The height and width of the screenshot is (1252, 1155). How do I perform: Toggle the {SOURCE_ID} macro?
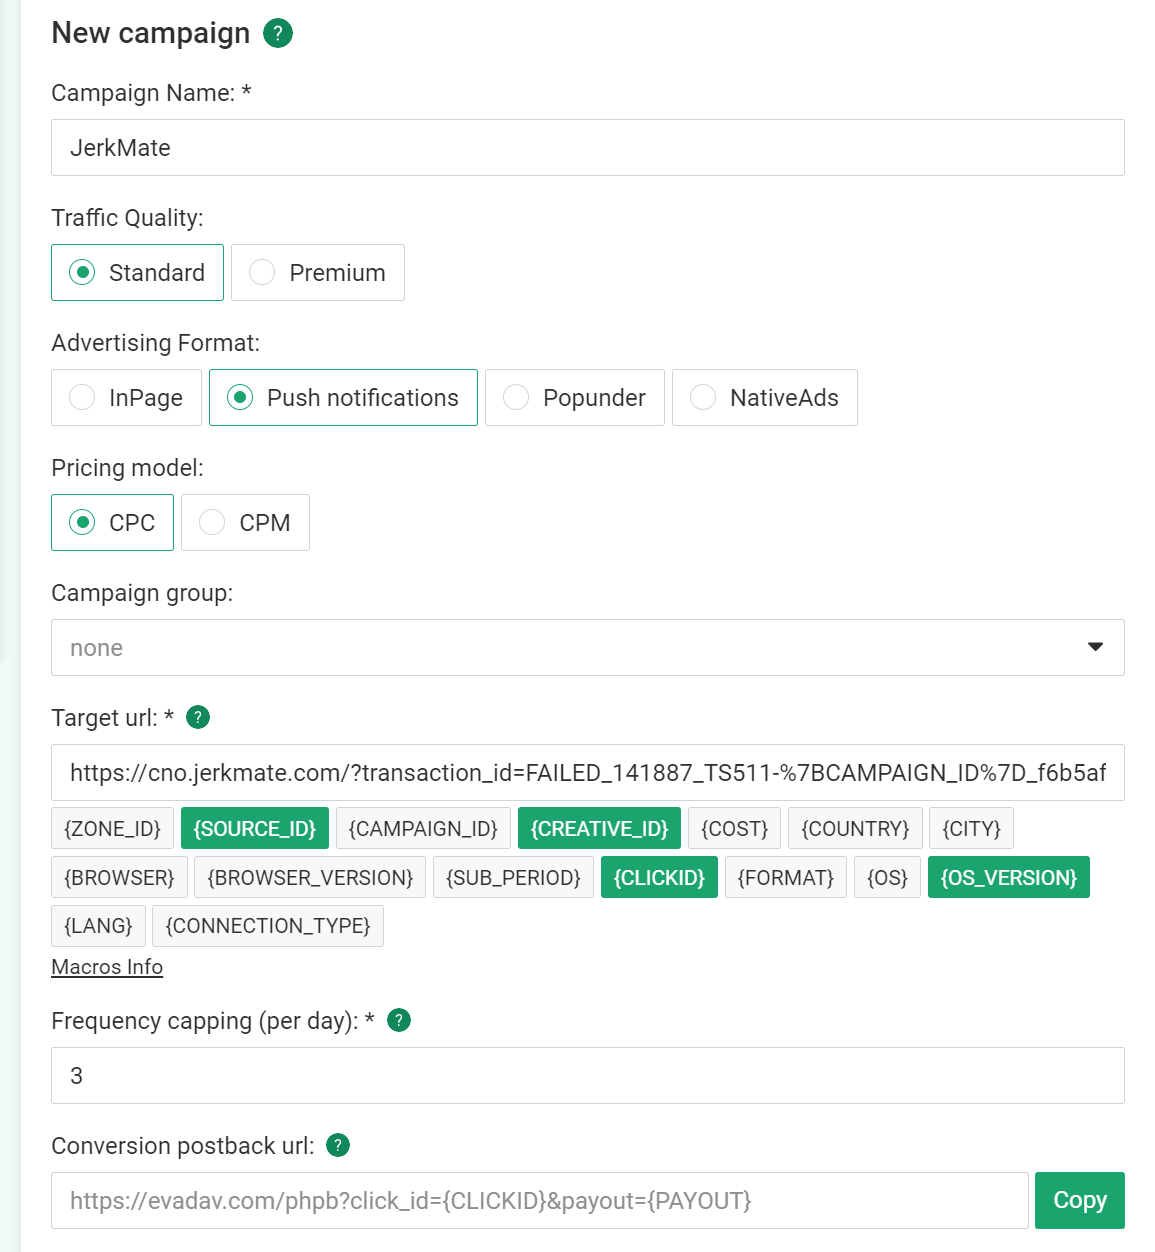pyautogui.click(x=255, y=828)
